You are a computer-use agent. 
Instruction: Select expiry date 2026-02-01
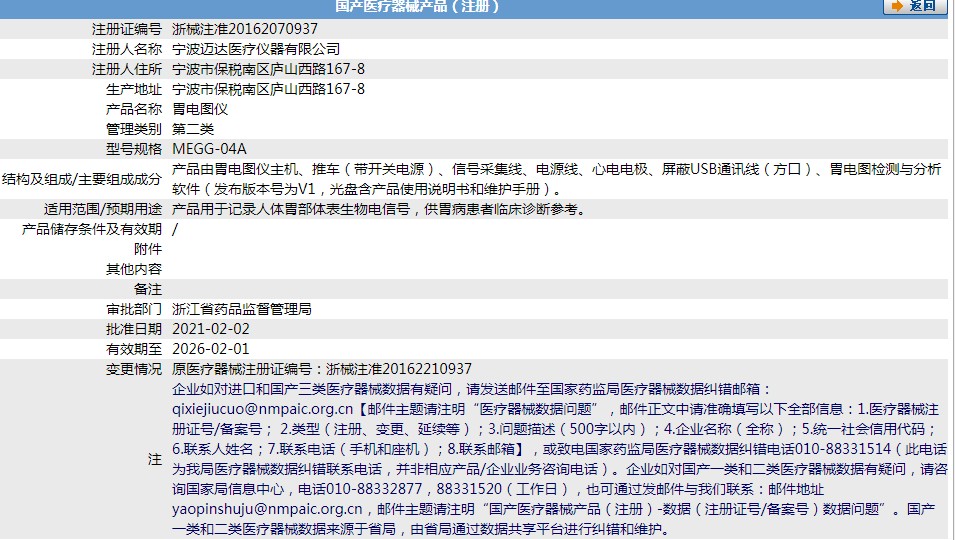pyautogui.click(x=211, y=350)
